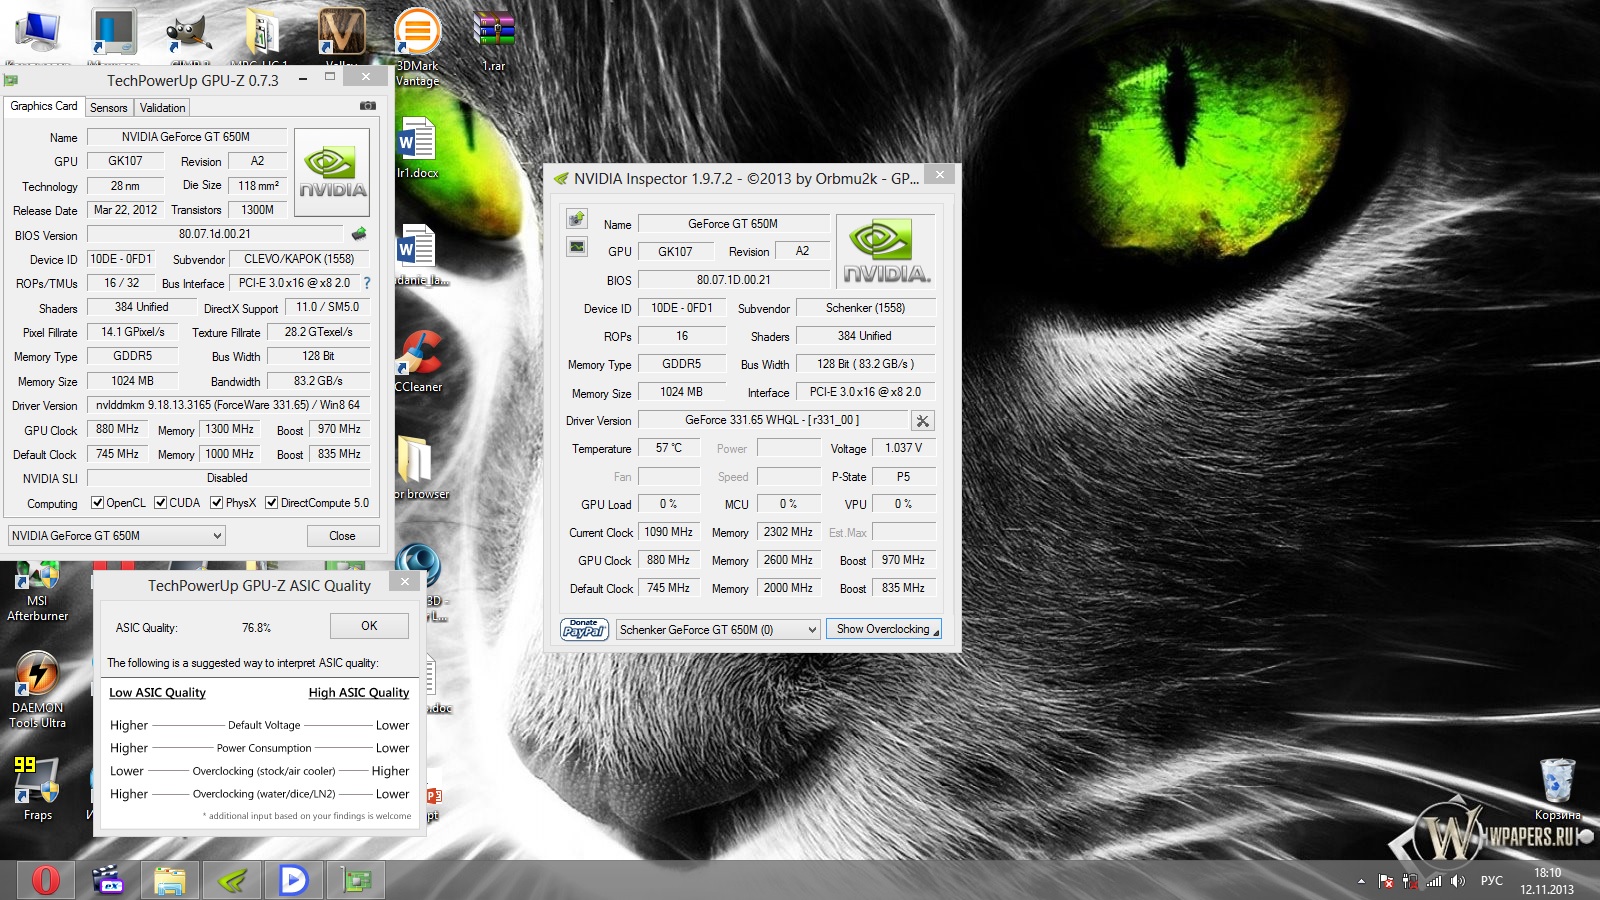Click the Inspector Voltage field 1.037 V
The width and height of the screenshot is (1600, 900).
[x=903, y=448]
